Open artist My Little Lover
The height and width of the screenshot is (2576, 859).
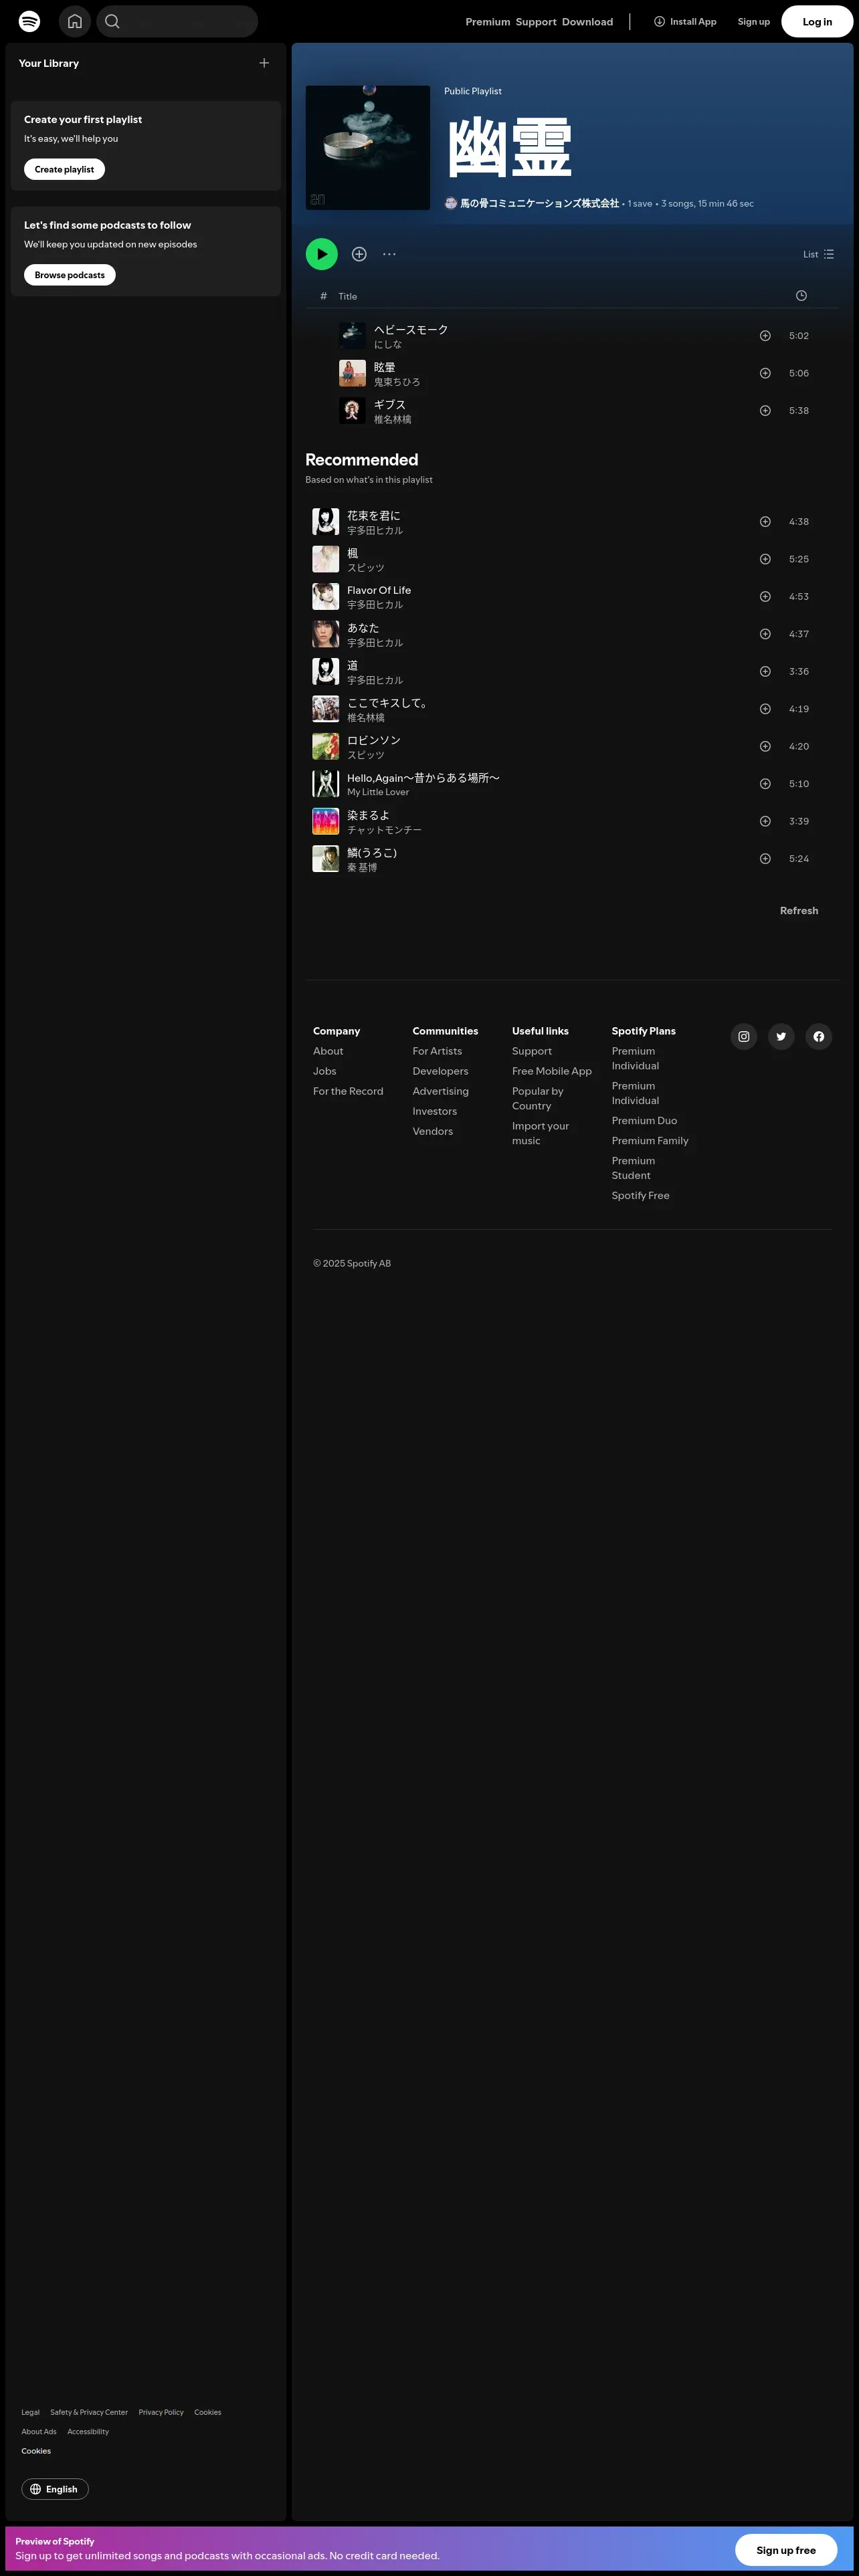pyautogui.click(x=378, y=792)
